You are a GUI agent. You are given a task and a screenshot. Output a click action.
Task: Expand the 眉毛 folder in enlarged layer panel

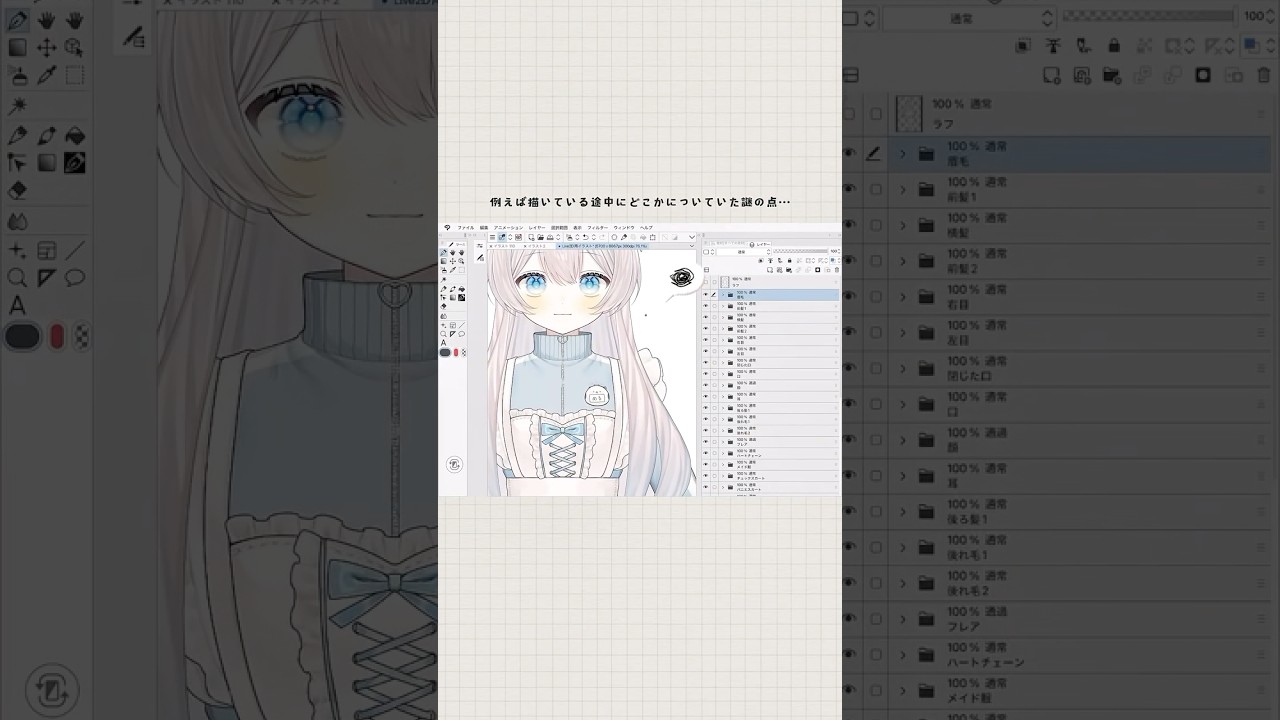click(x=903, y=153)
